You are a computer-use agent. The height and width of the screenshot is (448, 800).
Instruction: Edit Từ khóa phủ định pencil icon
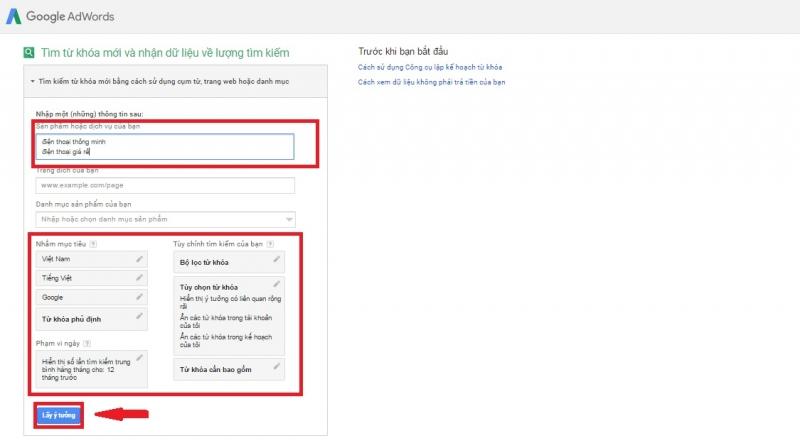pos(139,316)
